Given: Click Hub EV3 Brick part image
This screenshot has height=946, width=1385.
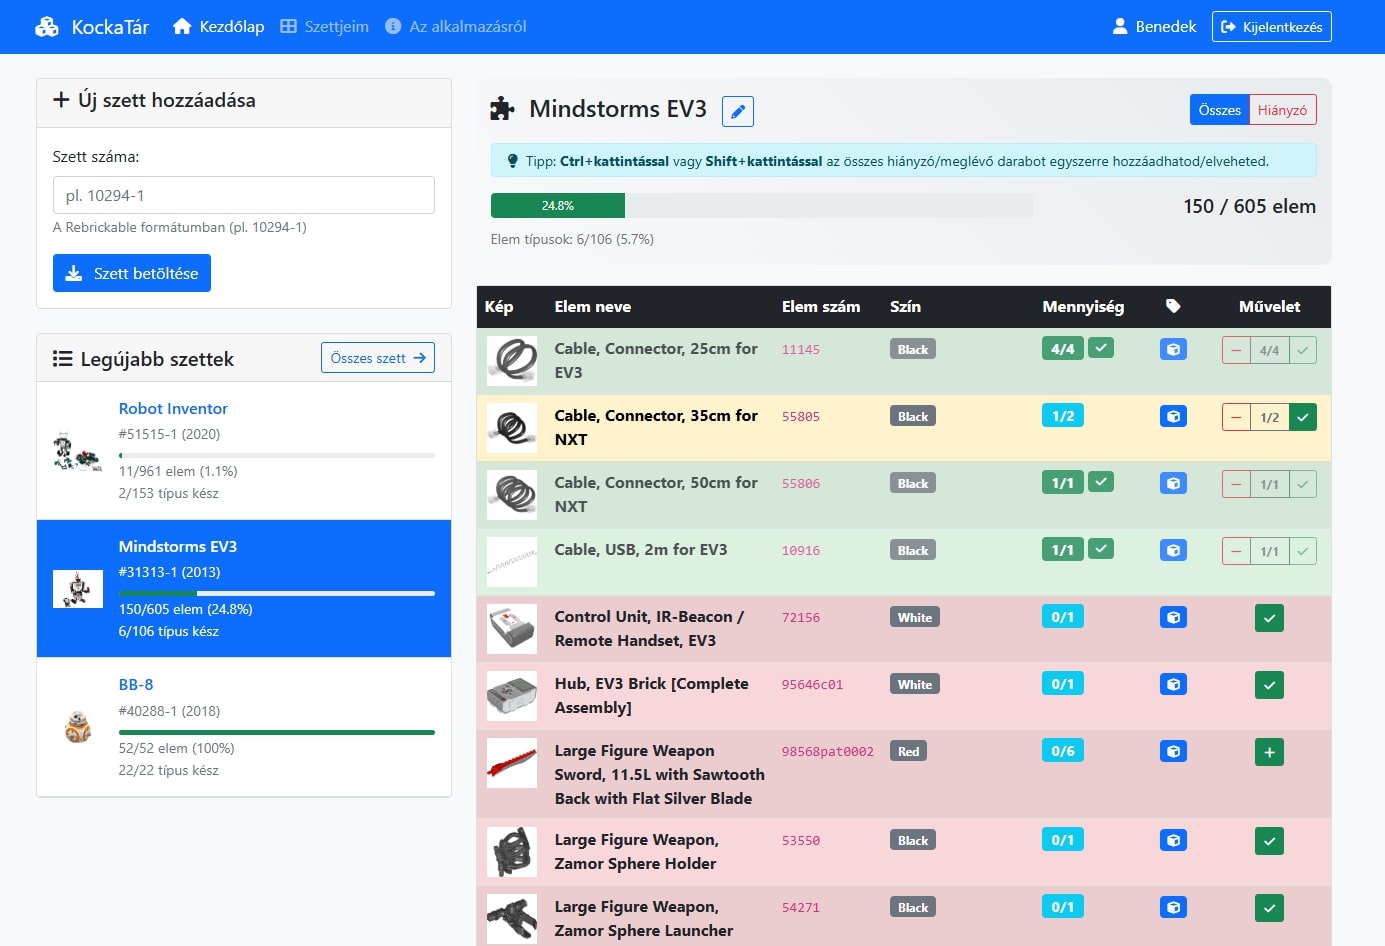Looking at the screenshot, I should coord(512,696).
